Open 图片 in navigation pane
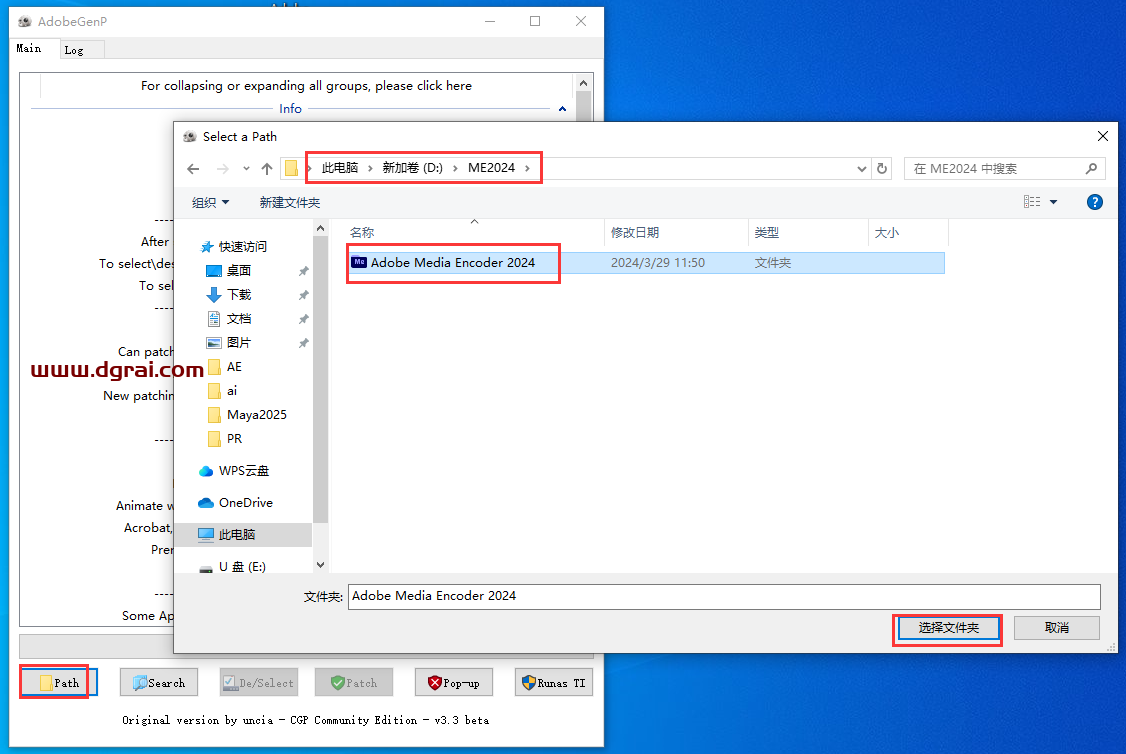This screenshot has height=754, width=1126. (x=238, y=343)
